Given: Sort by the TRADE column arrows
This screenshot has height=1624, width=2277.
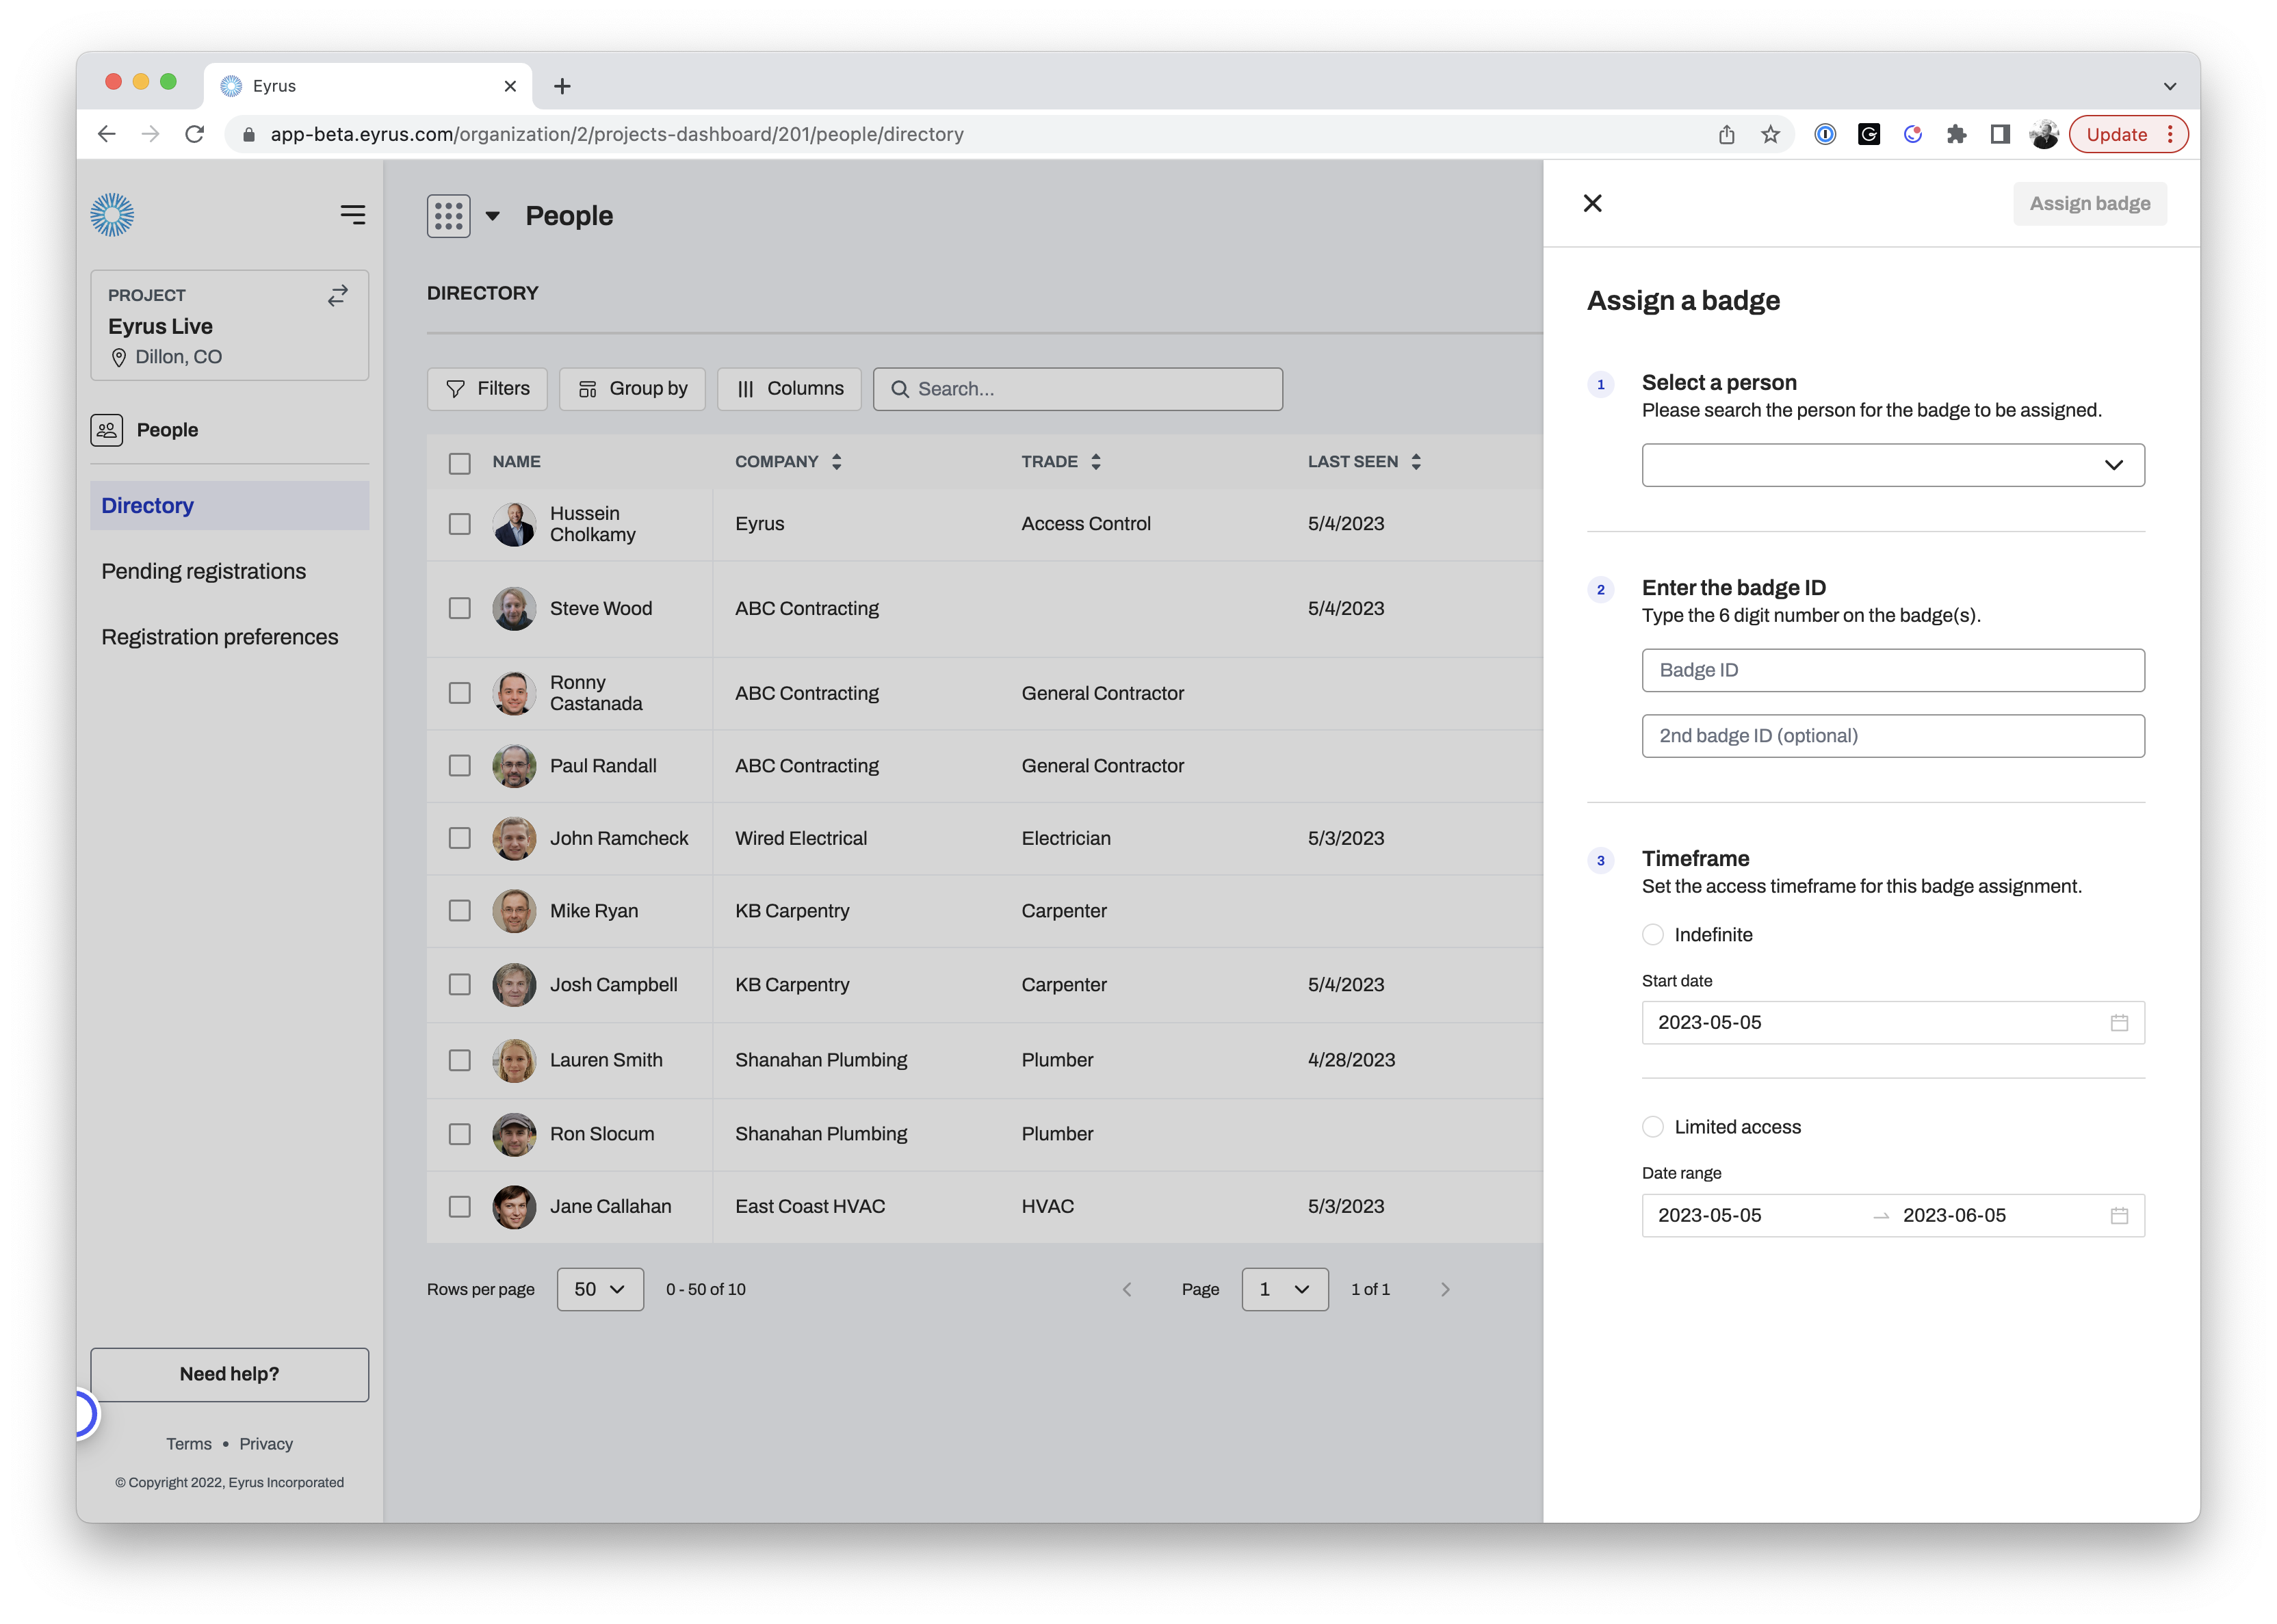Looking at the screenshot, I should pyautogui.click(x=1096, y=462).
